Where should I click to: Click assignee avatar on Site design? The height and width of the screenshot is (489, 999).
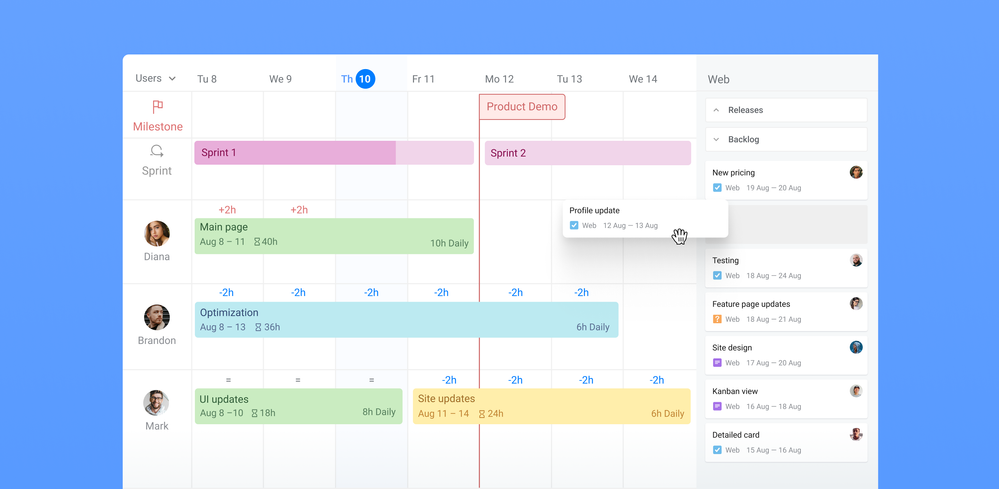click(856, 347)
